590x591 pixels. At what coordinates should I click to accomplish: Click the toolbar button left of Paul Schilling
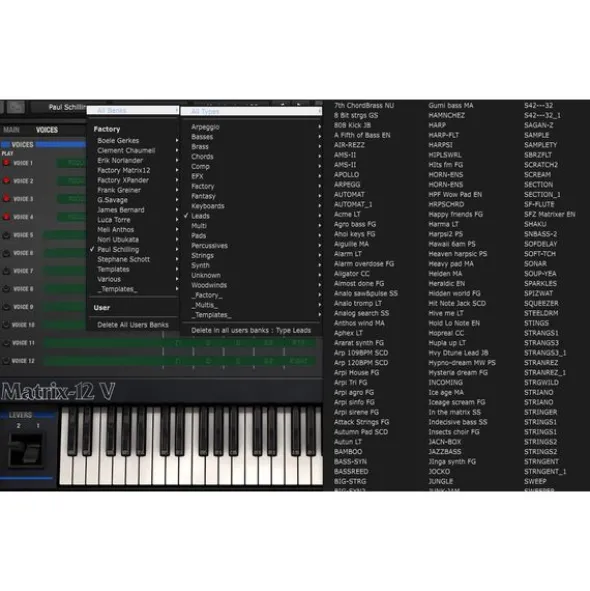coord(15,107)
